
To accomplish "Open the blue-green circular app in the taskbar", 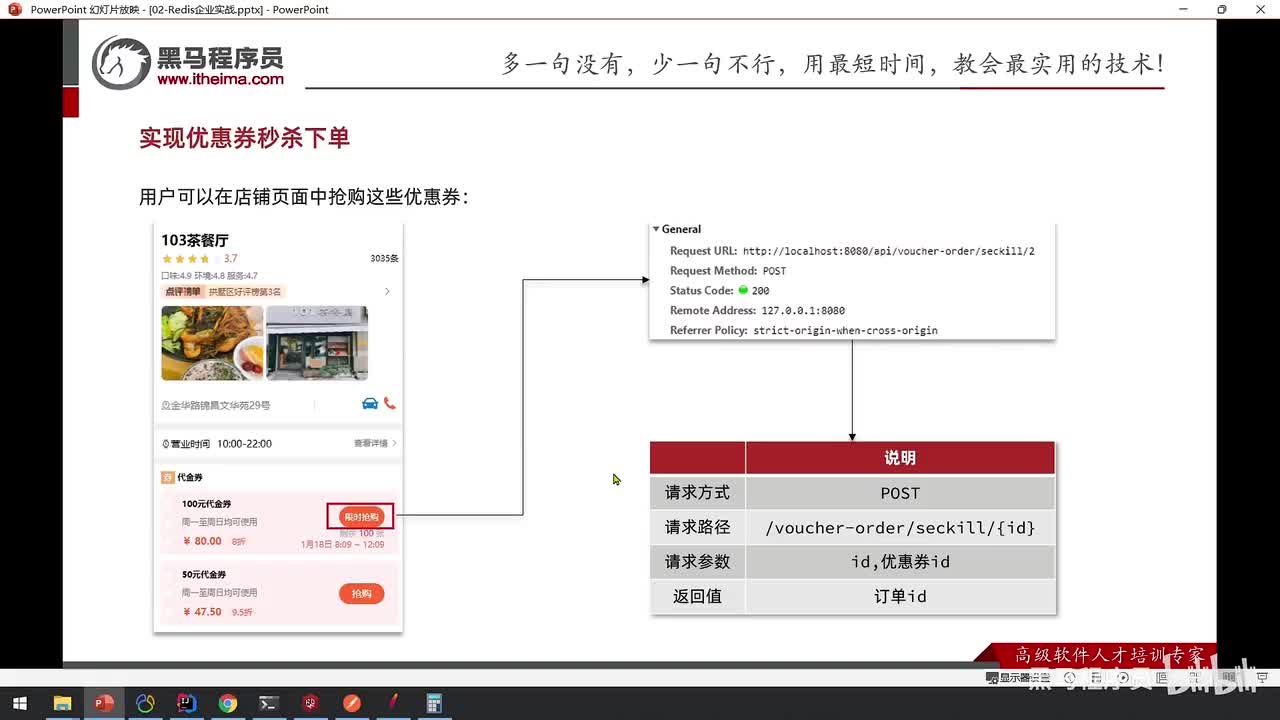I will (x=145, y=704).
